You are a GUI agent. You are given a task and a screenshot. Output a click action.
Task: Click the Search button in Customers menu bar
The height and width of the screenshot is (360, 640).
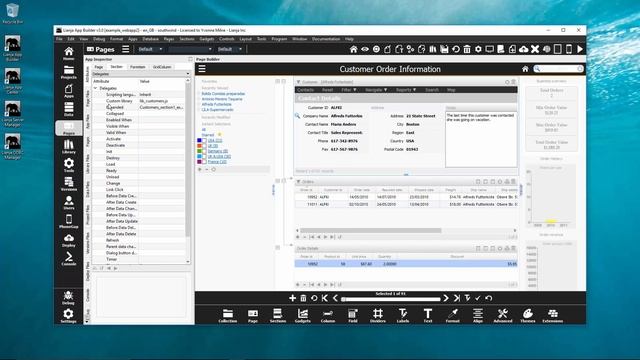tap(432, 90)
